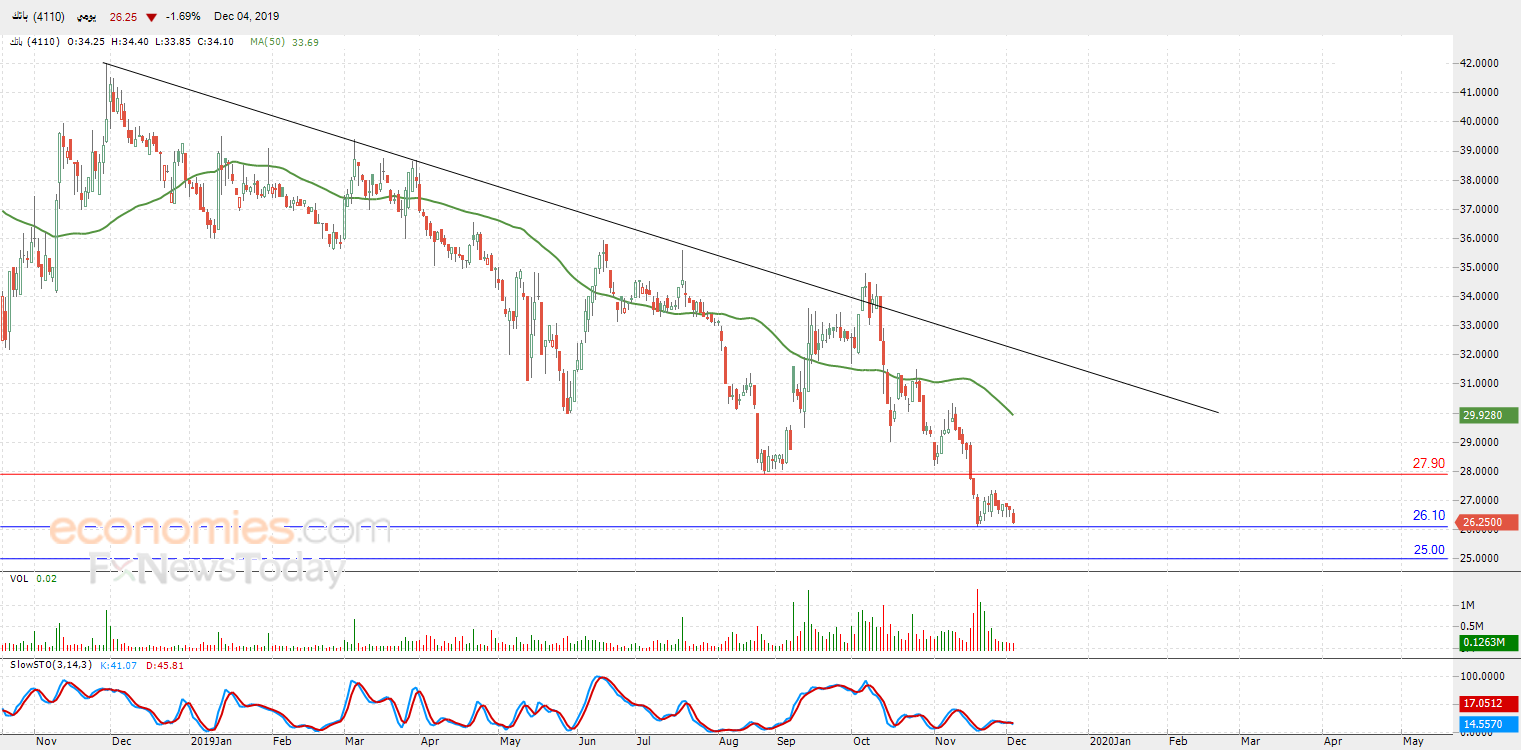Click the 2019Jan time axis label
Screen dimensions: 1521x750
(211, 742)
